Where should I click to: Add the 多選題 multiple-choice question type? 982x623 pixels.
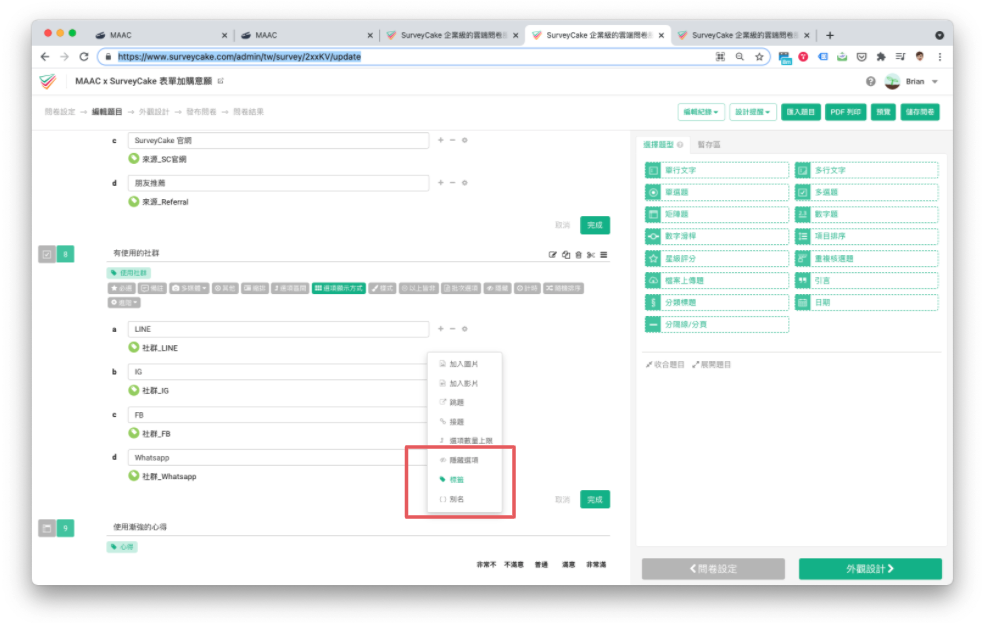[867, 192]
